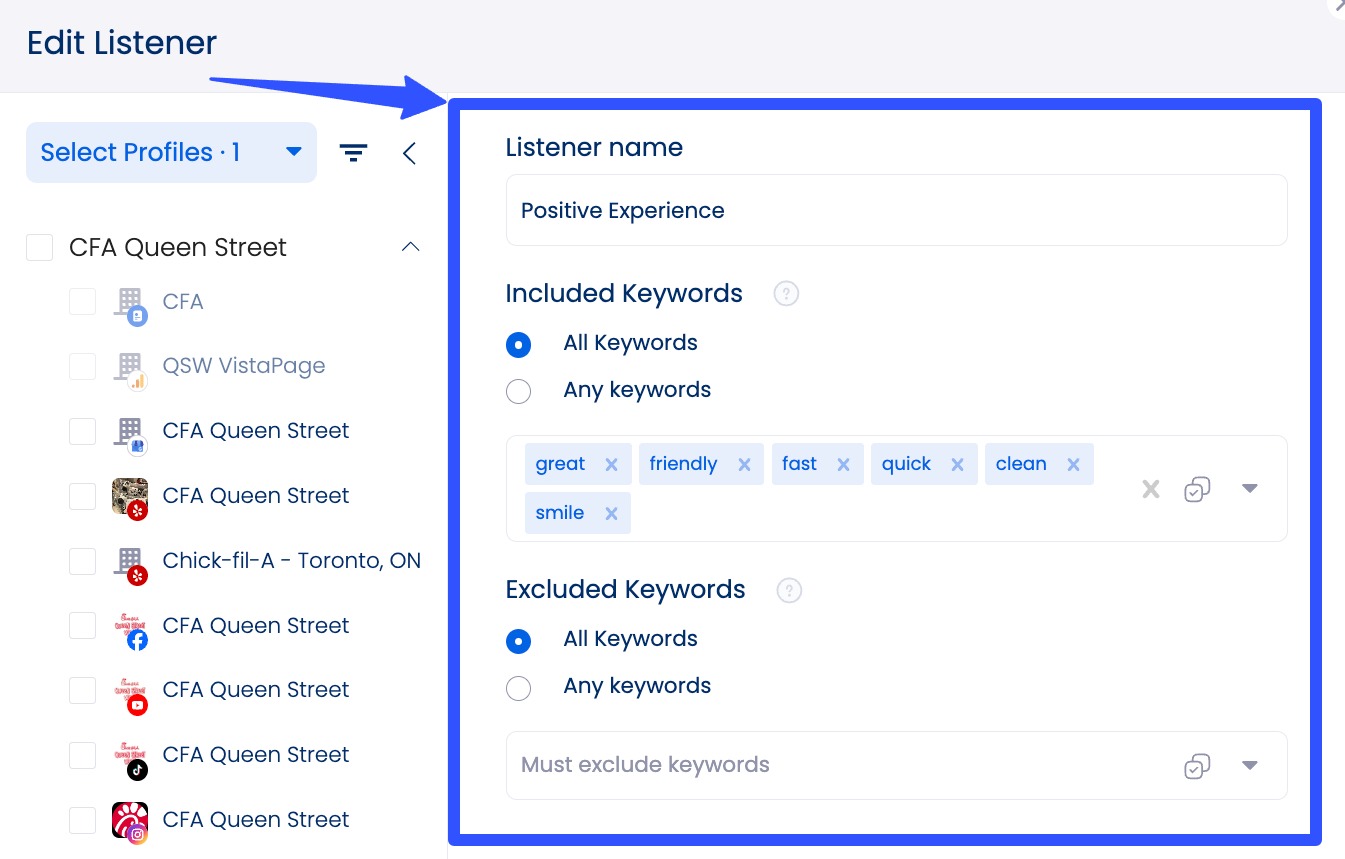Image resolution: width=1345 pixels, height=859 pixels.
Task: Tick the Chick-fil-A - Toronto, ON checkbox
Action: 82,561
